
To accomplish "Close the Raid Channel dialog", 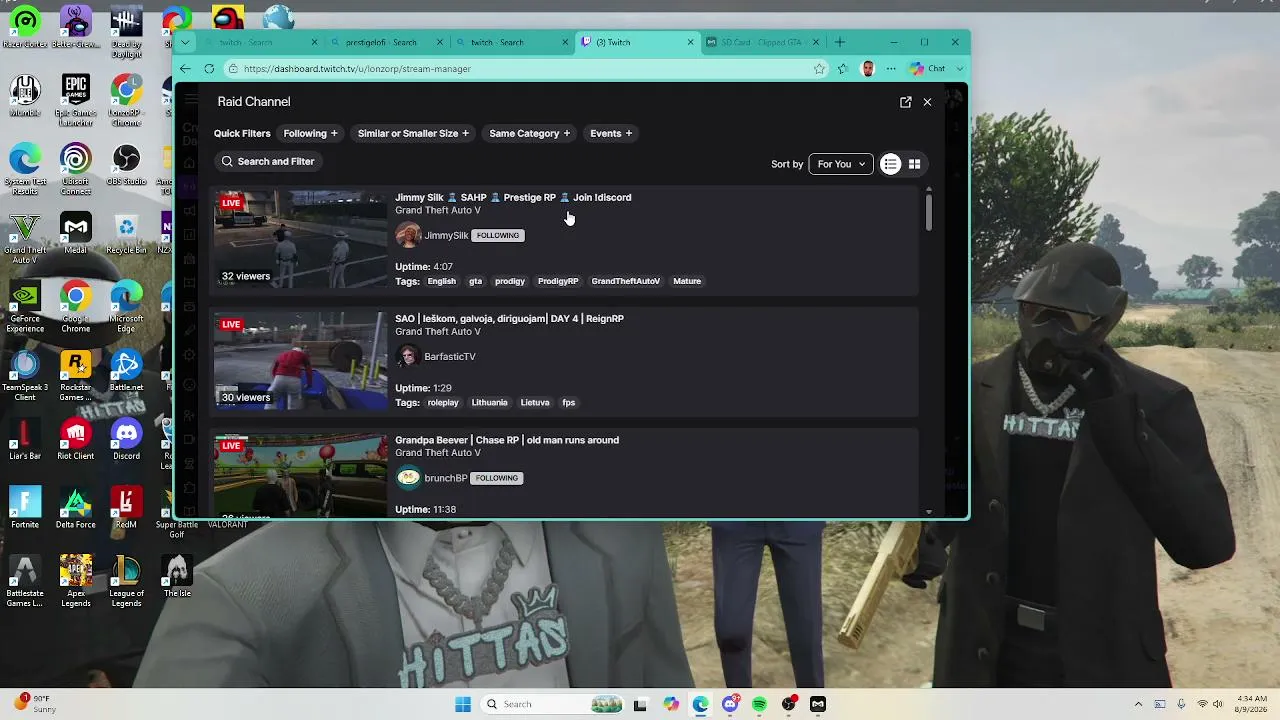I will coord(928,102).
